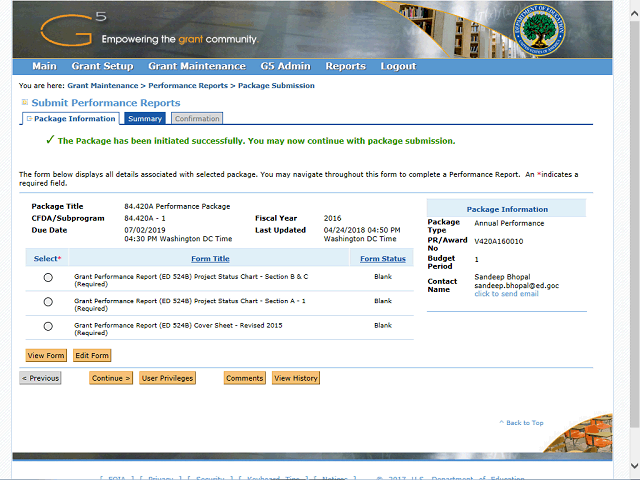Click the email sandeep.bhopal@ed.goc
Viewport: 640px width, 480px height.
point(516,285)
